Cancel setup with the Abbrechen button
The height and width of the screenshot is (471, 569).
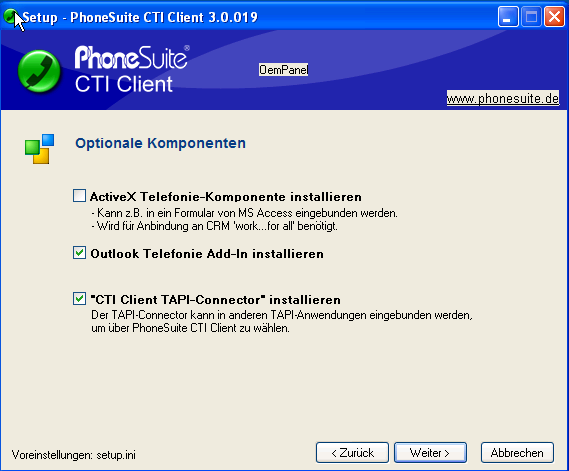517,452
